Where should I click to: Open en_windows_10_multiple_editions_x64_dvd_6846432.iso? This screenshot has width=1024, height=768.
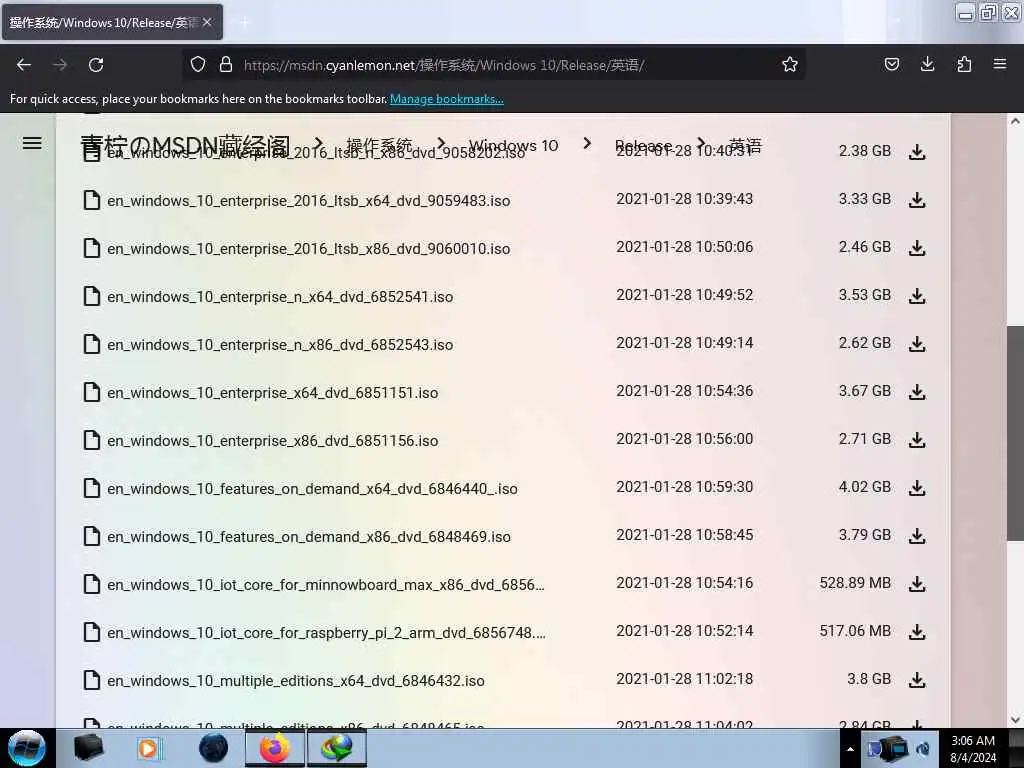point(296,680)
